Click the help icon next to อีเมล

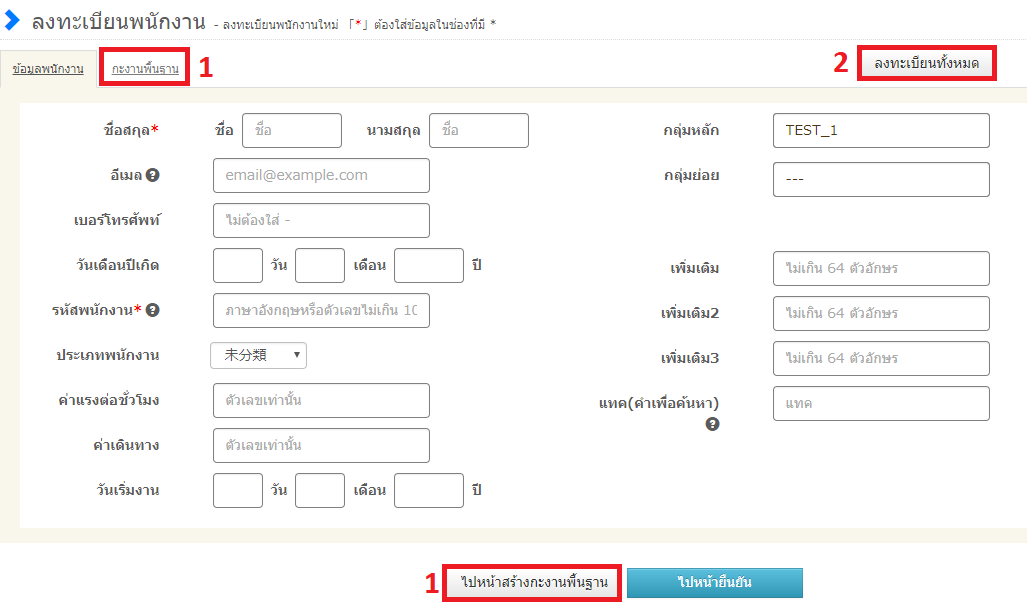153,175
